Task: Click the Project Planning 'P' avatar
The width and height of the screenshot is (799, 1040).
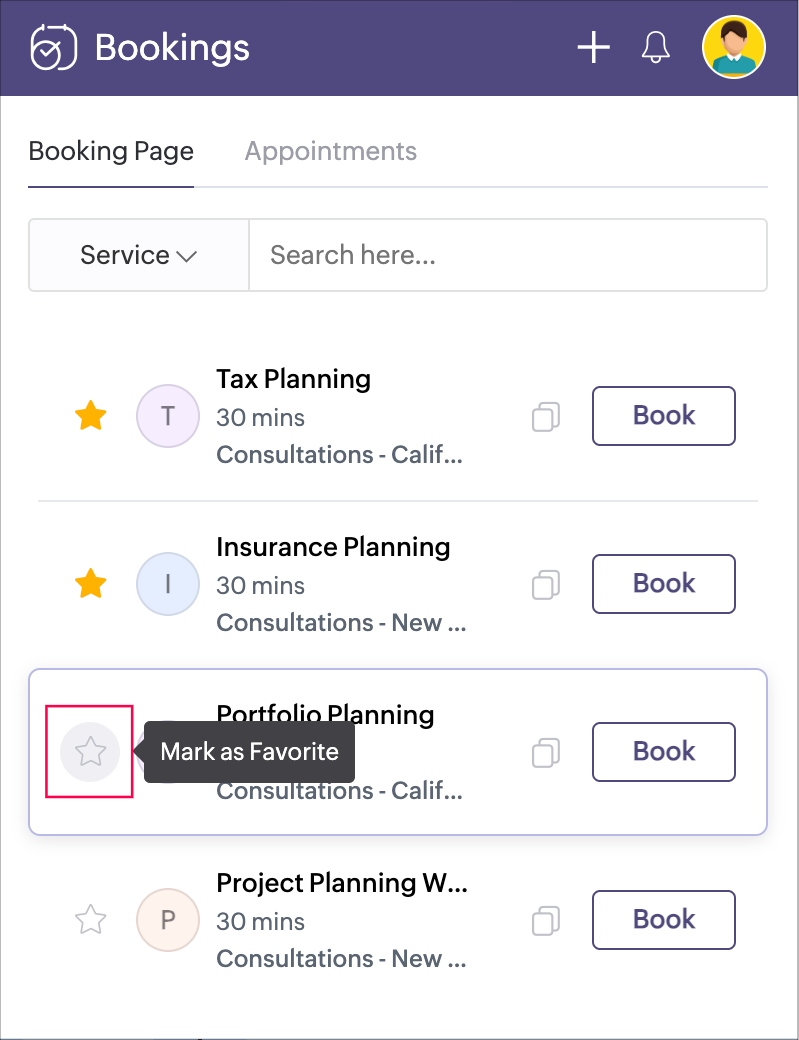Action: tap(168, 920)
